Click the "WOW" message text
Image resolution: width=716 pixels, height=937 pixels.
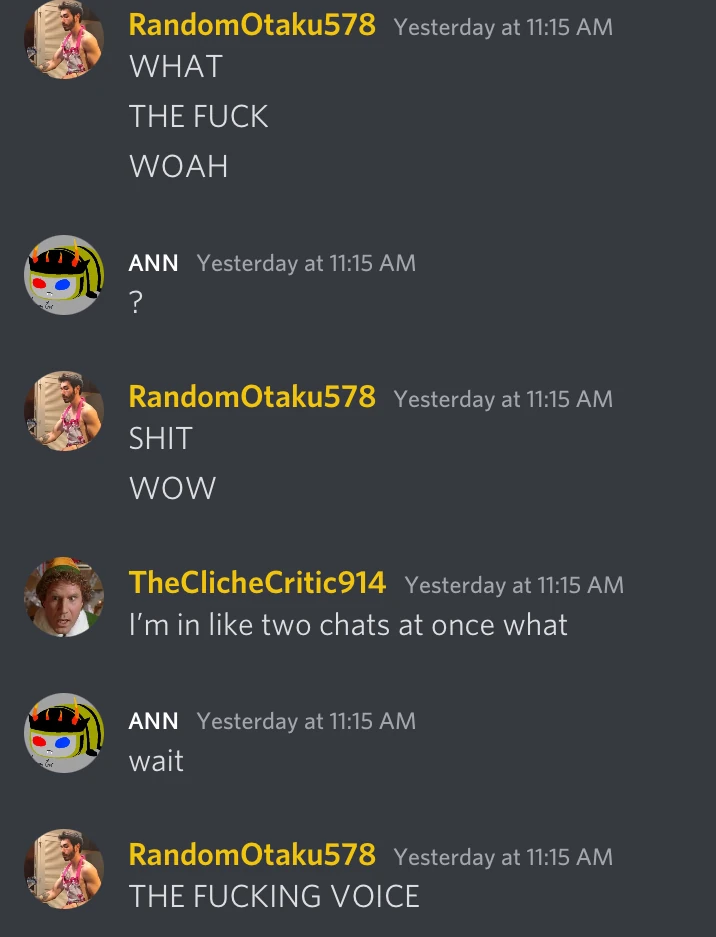(173, 488)
